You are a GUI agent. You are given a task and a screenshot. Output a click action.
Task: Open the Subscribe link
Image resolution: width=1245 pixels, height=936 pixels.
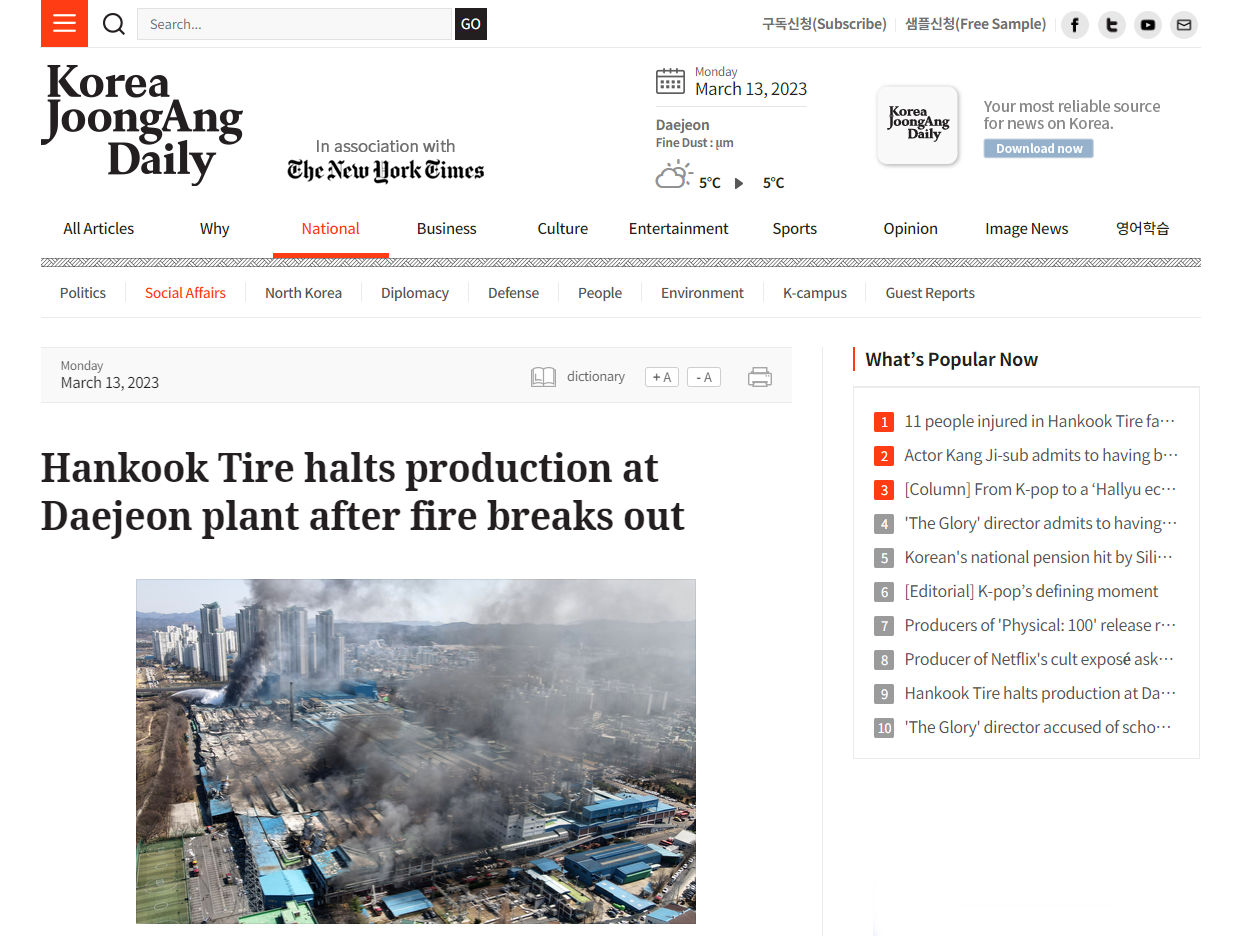824,24
